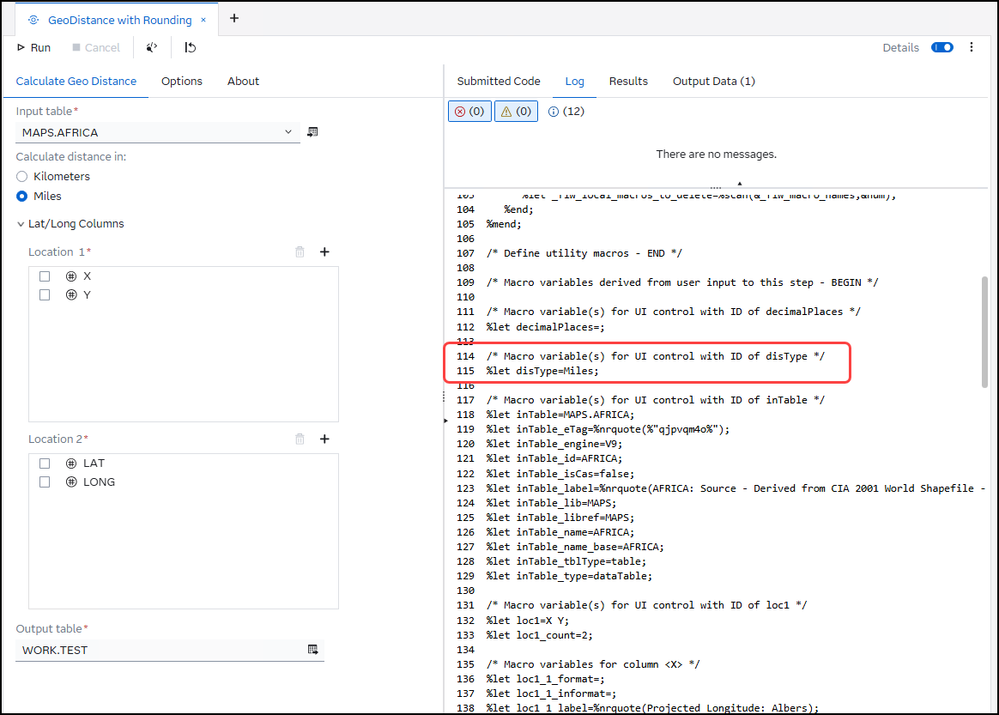Run the GeoDistance step
The width and height of the screenshot is (999, 715).
pos(34,48)
